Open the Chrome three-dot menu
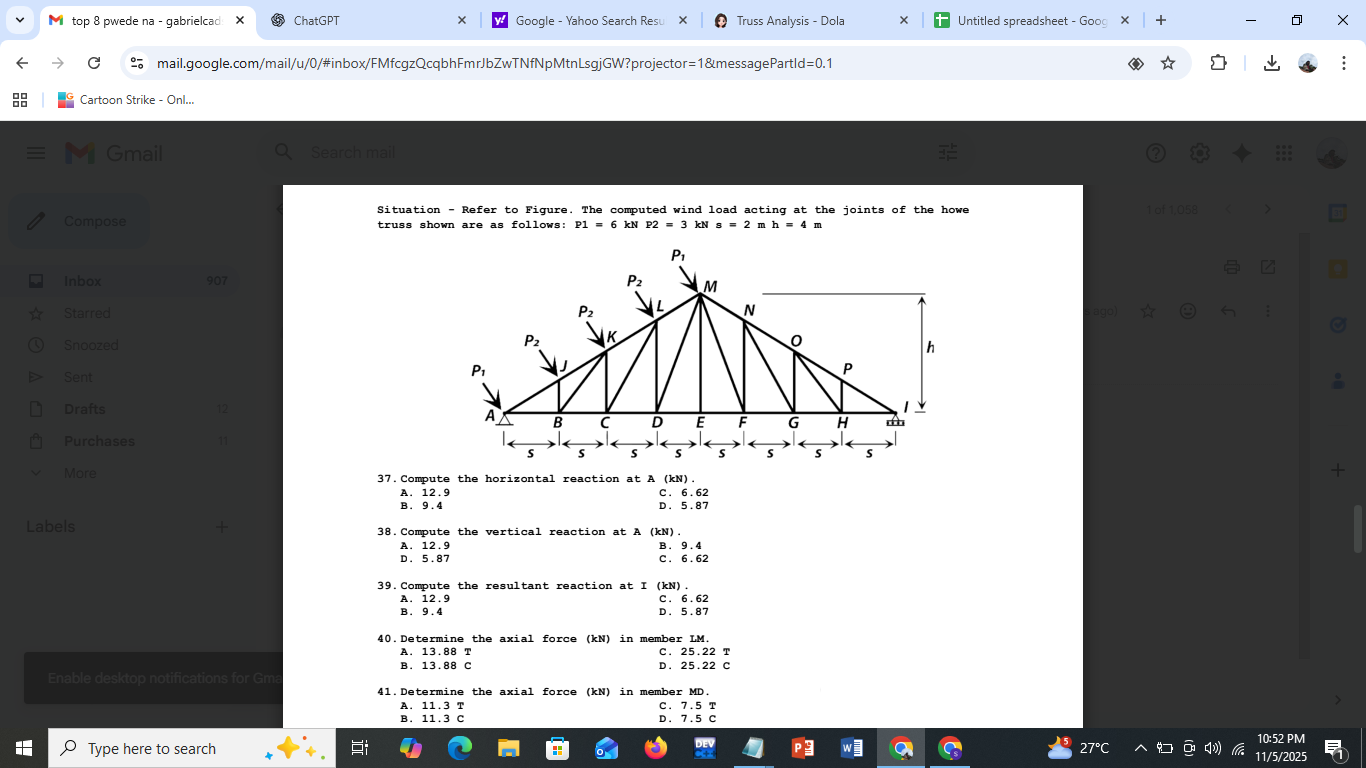This screenshot has width=1366, height=768. tap(1344, 63)
